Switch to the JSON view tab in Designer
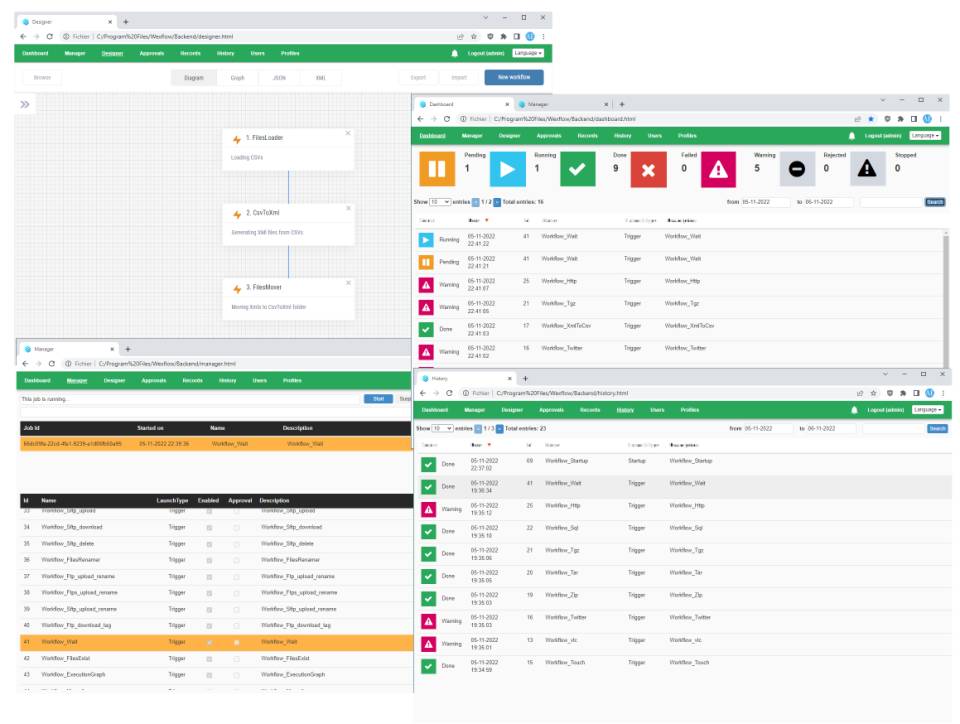The height and width of the screenshot is (724, 960). coord(278,77)
